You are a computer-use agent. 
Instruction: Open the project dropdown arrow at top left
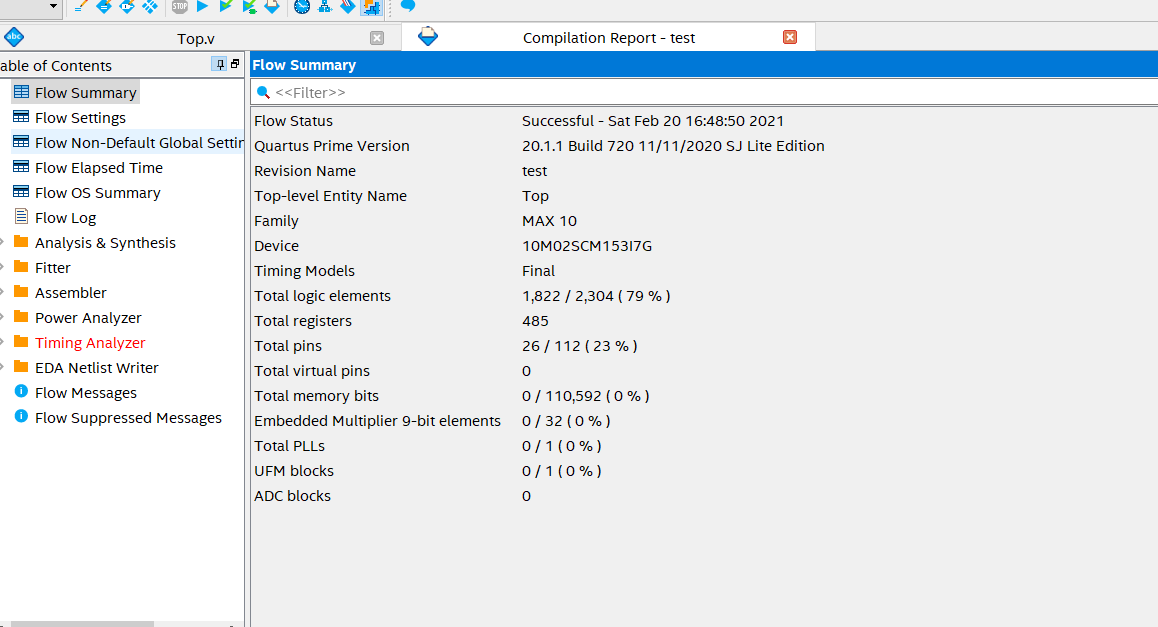point(53,7)
